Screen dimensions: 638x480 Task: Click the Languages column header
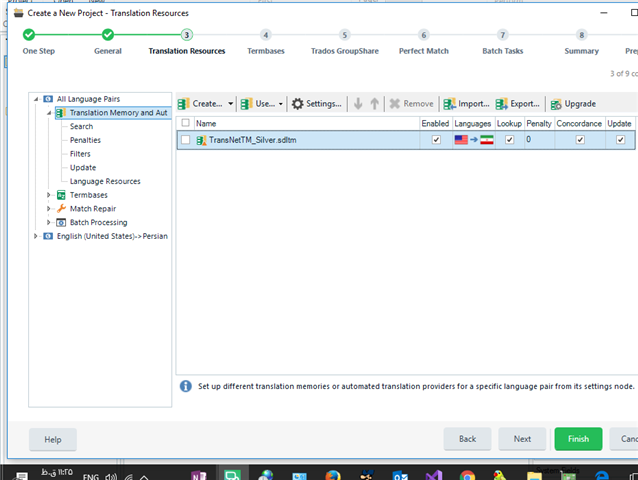tap(473, 123)
